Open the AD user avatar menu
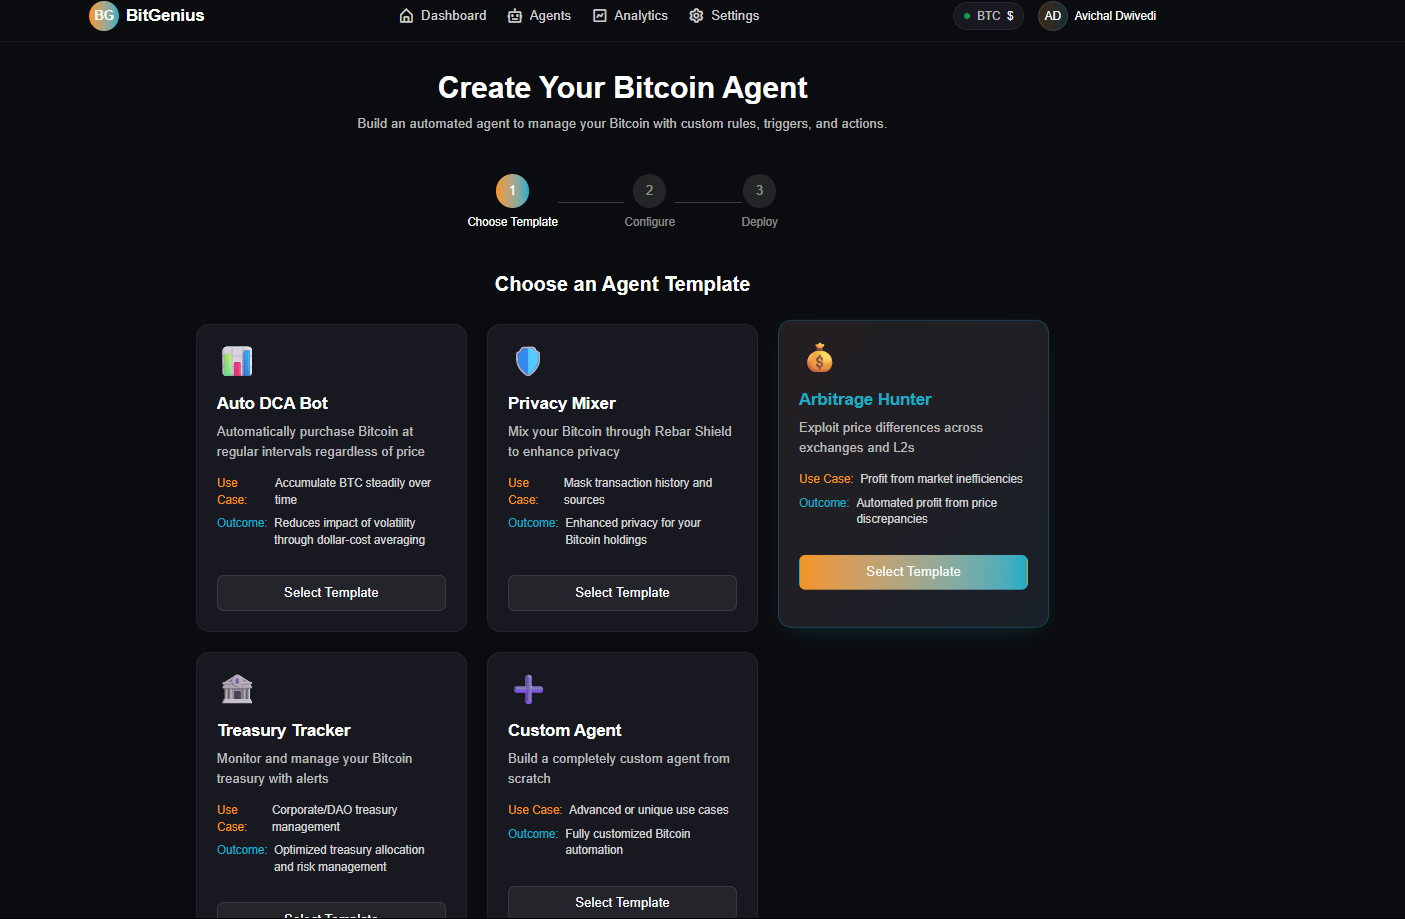1405x919 pixels. pyautogui.click(x=1053, y=16)
